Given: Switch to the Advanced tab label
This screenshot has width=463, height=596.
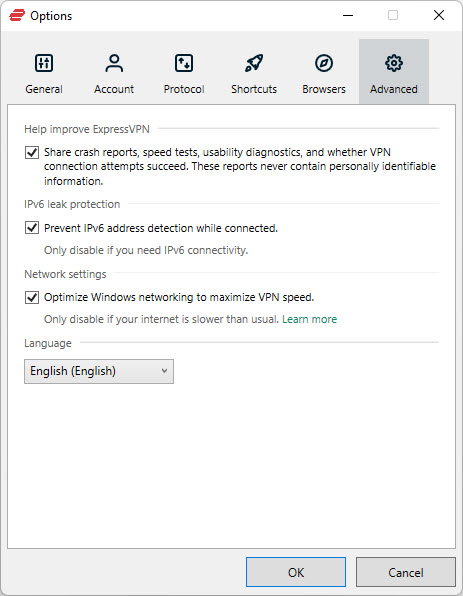Looking at the screenshot, I should 394,89.
